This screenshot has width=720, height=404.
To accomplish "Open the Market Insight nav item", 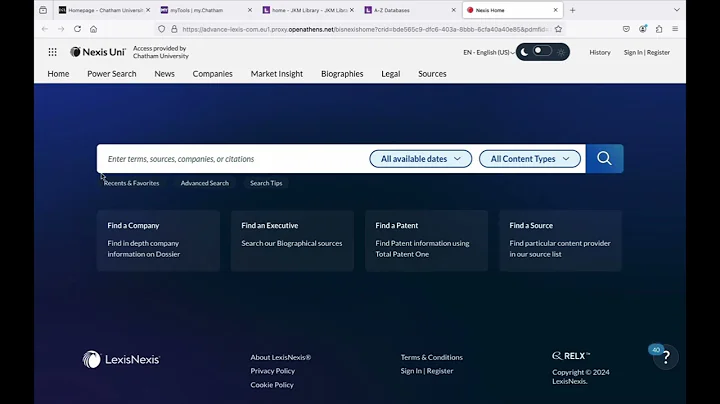I will point(277,73).
